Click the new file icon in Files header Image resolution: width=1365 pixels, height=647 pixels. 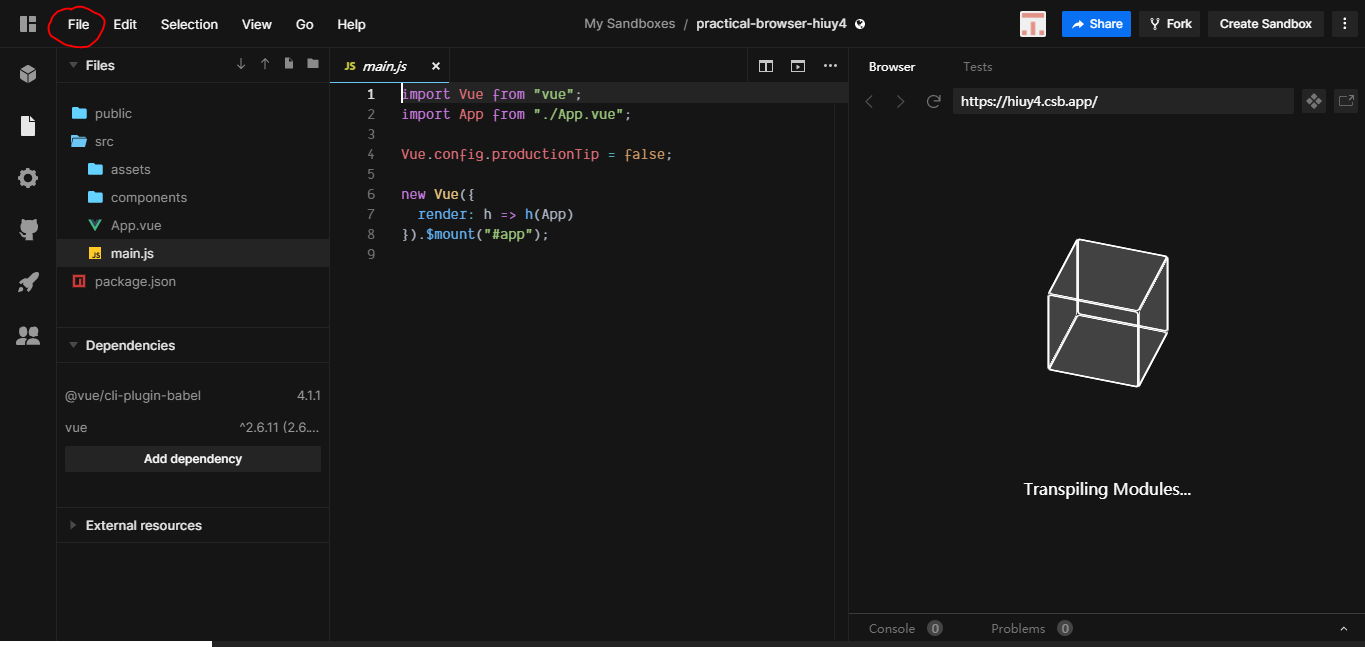pyautogui.click(x=289, y=64)
